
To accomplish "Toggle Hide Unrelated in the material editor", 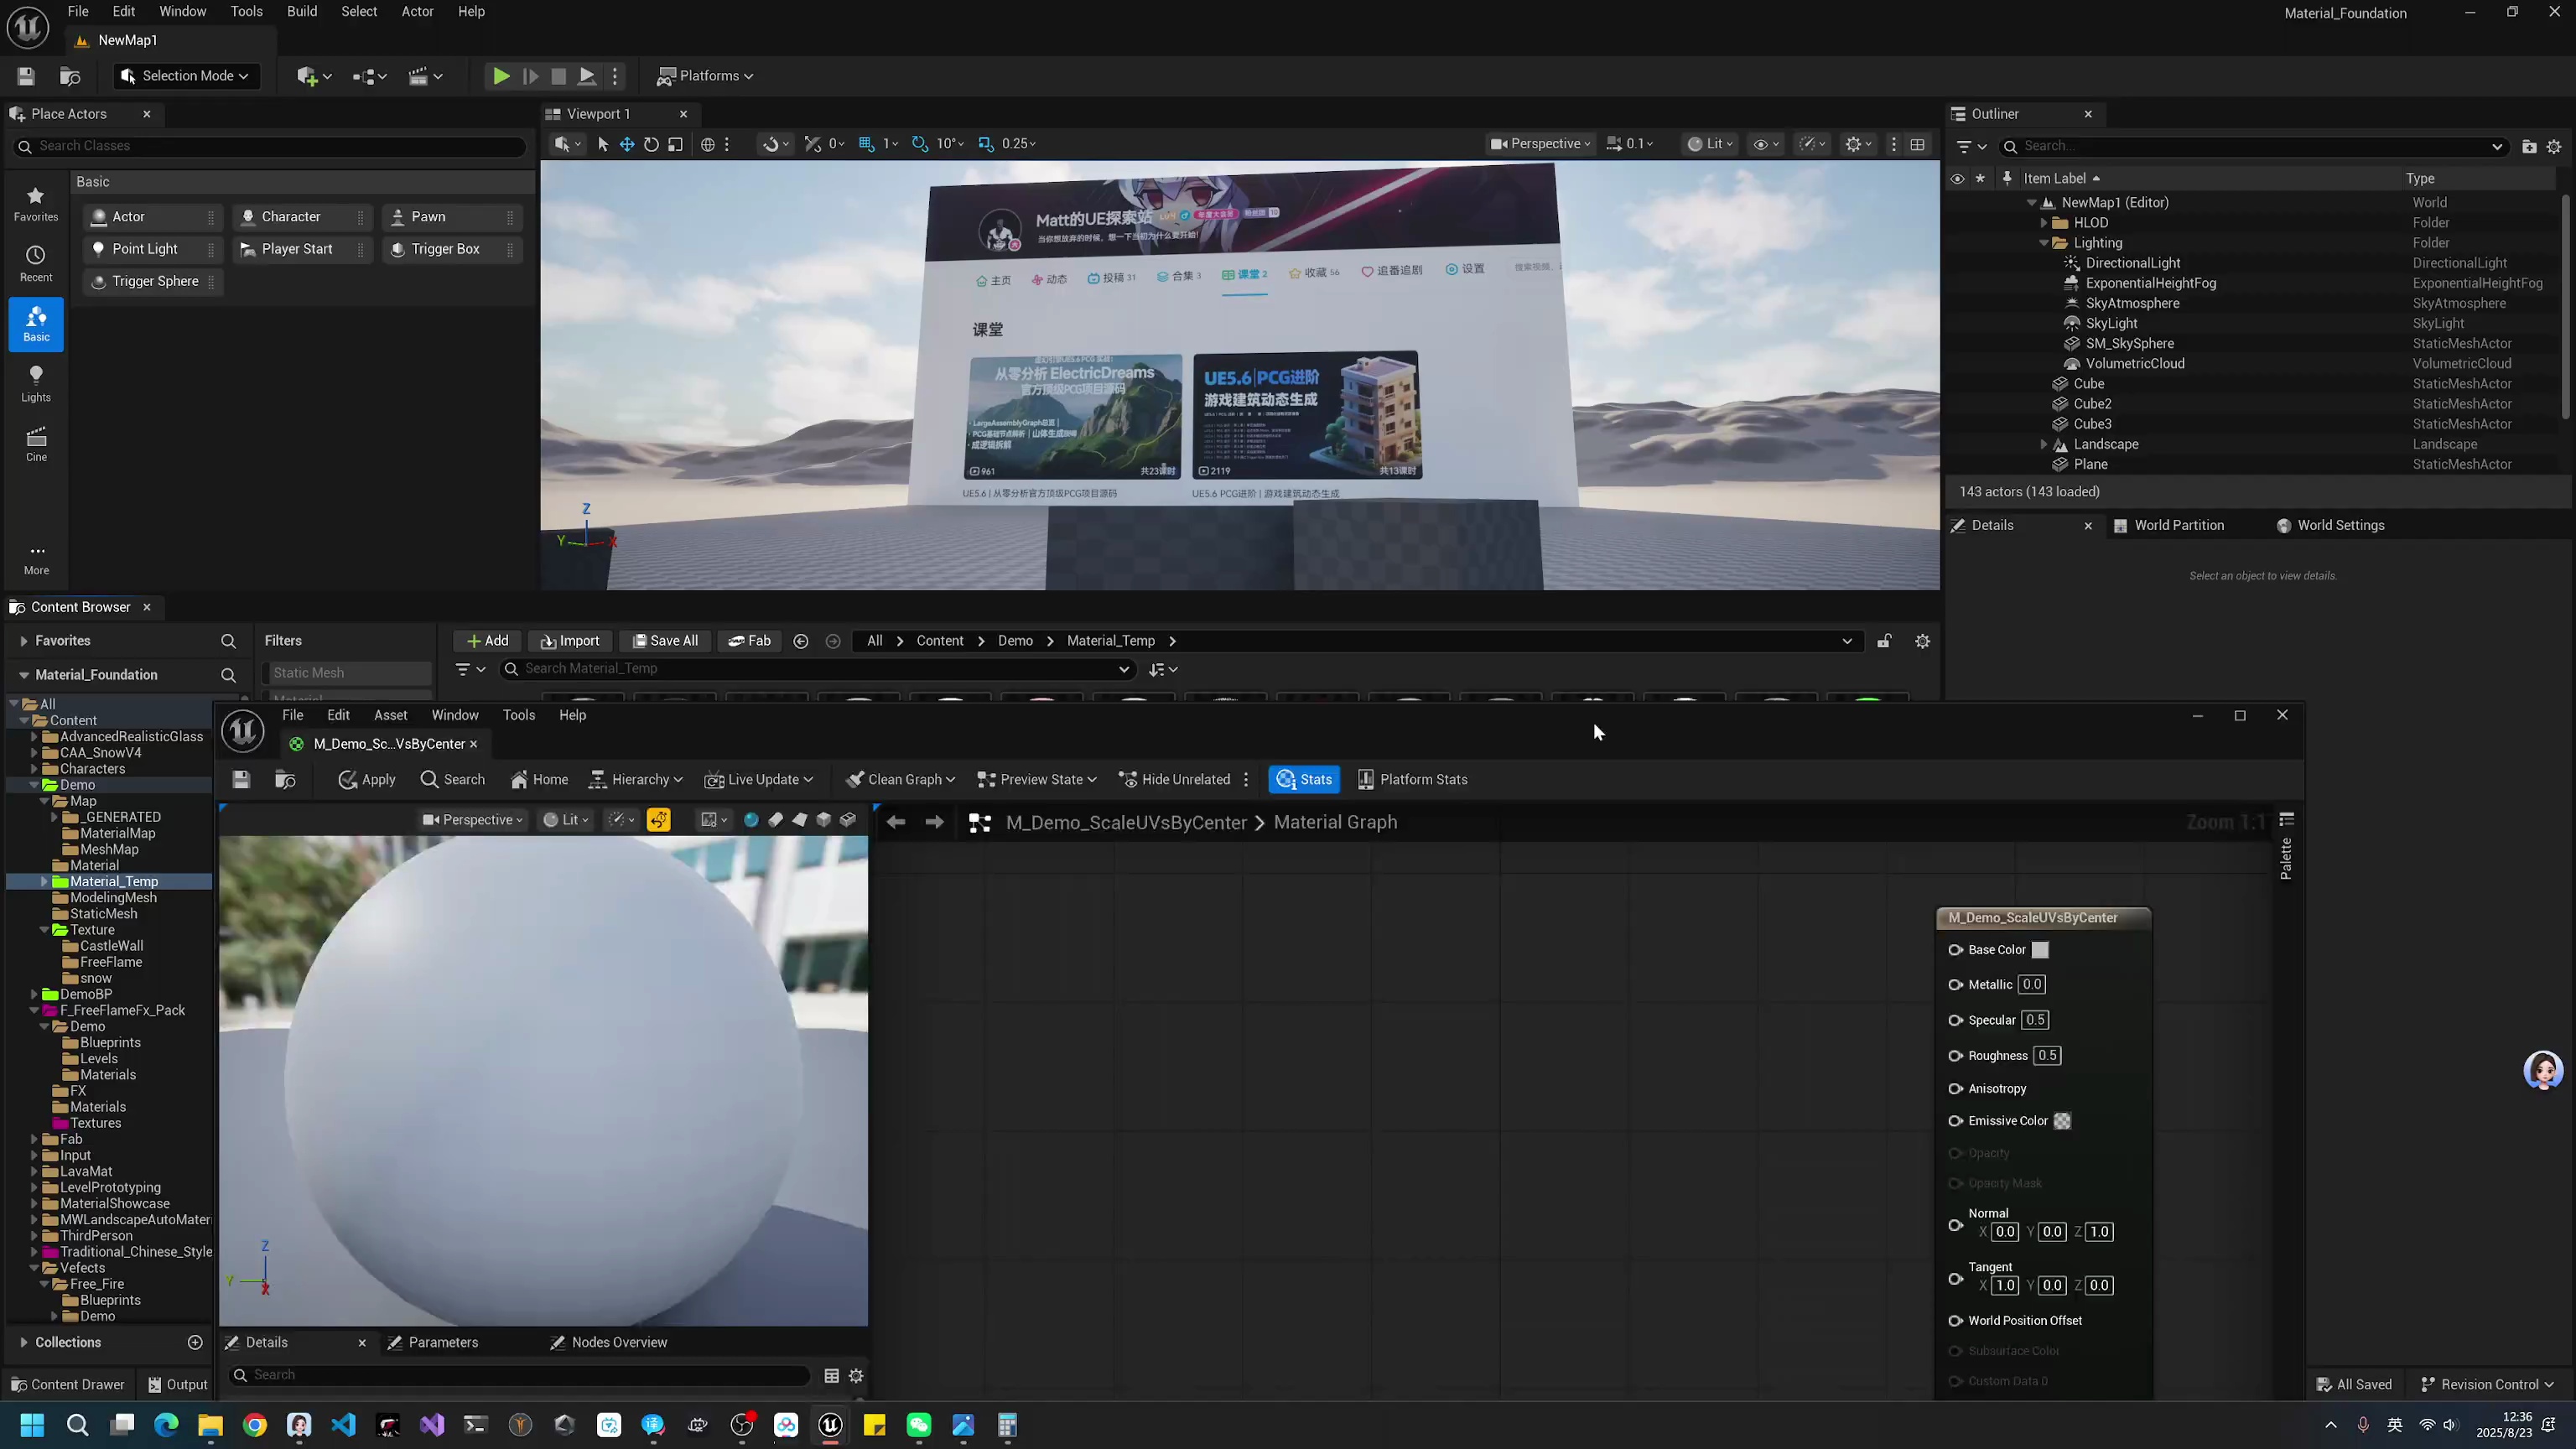I will 1174,780.
